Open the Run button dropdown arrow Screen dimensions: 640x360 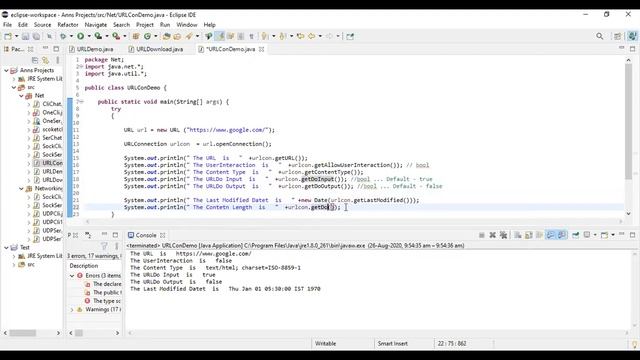(x=89, y=36)
